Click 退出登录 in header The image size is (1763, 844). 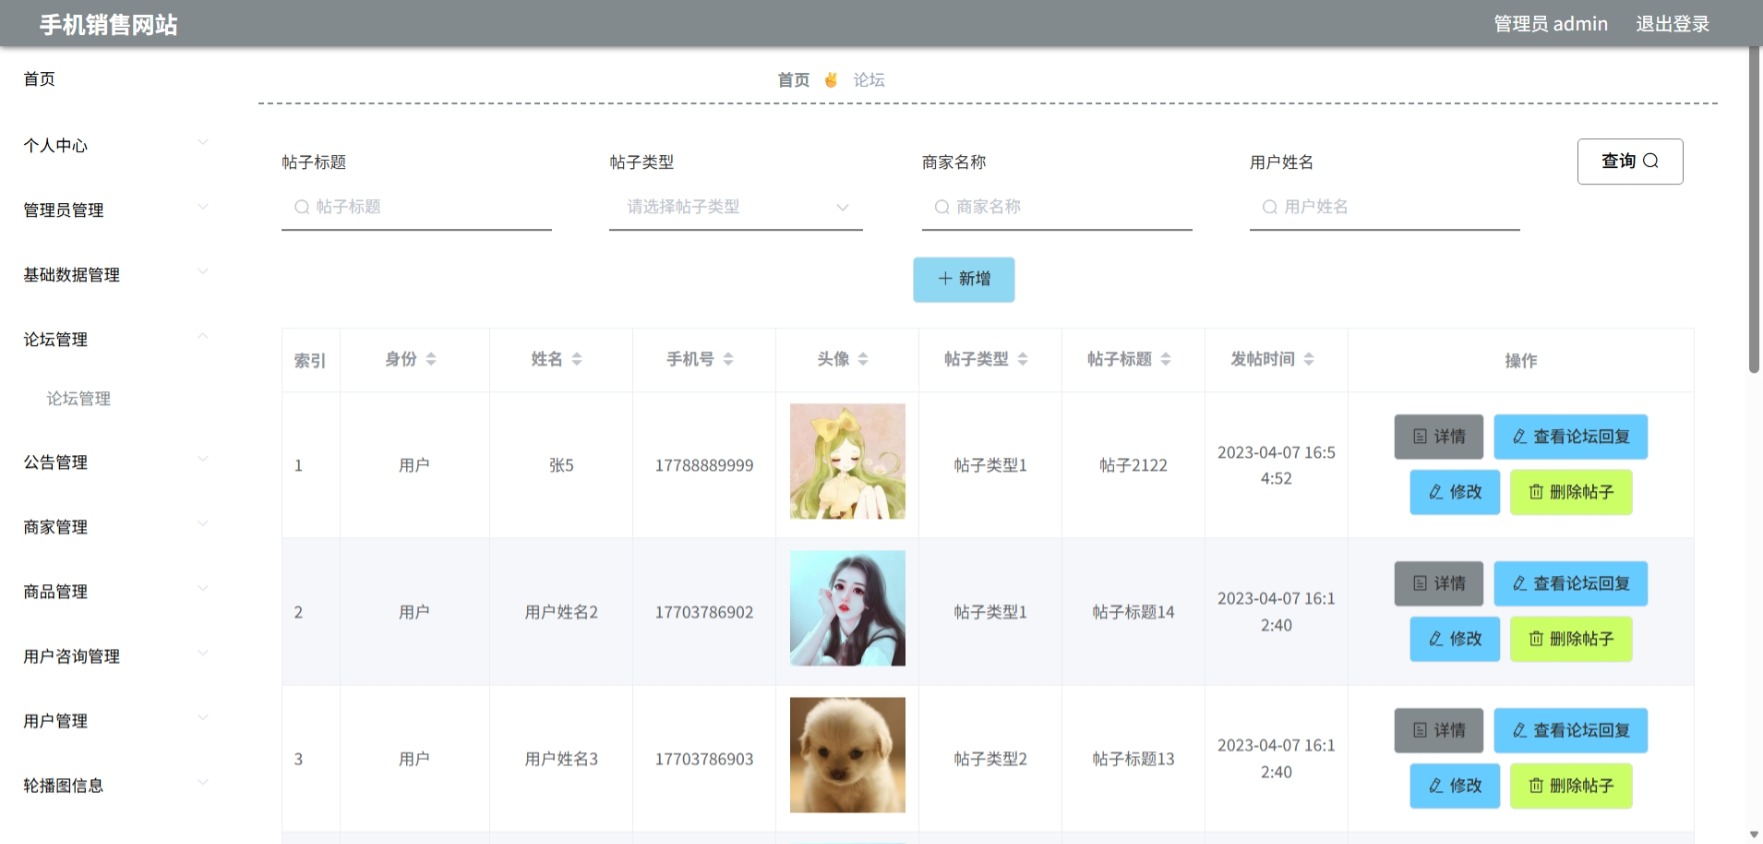(x=1673, y=24)
